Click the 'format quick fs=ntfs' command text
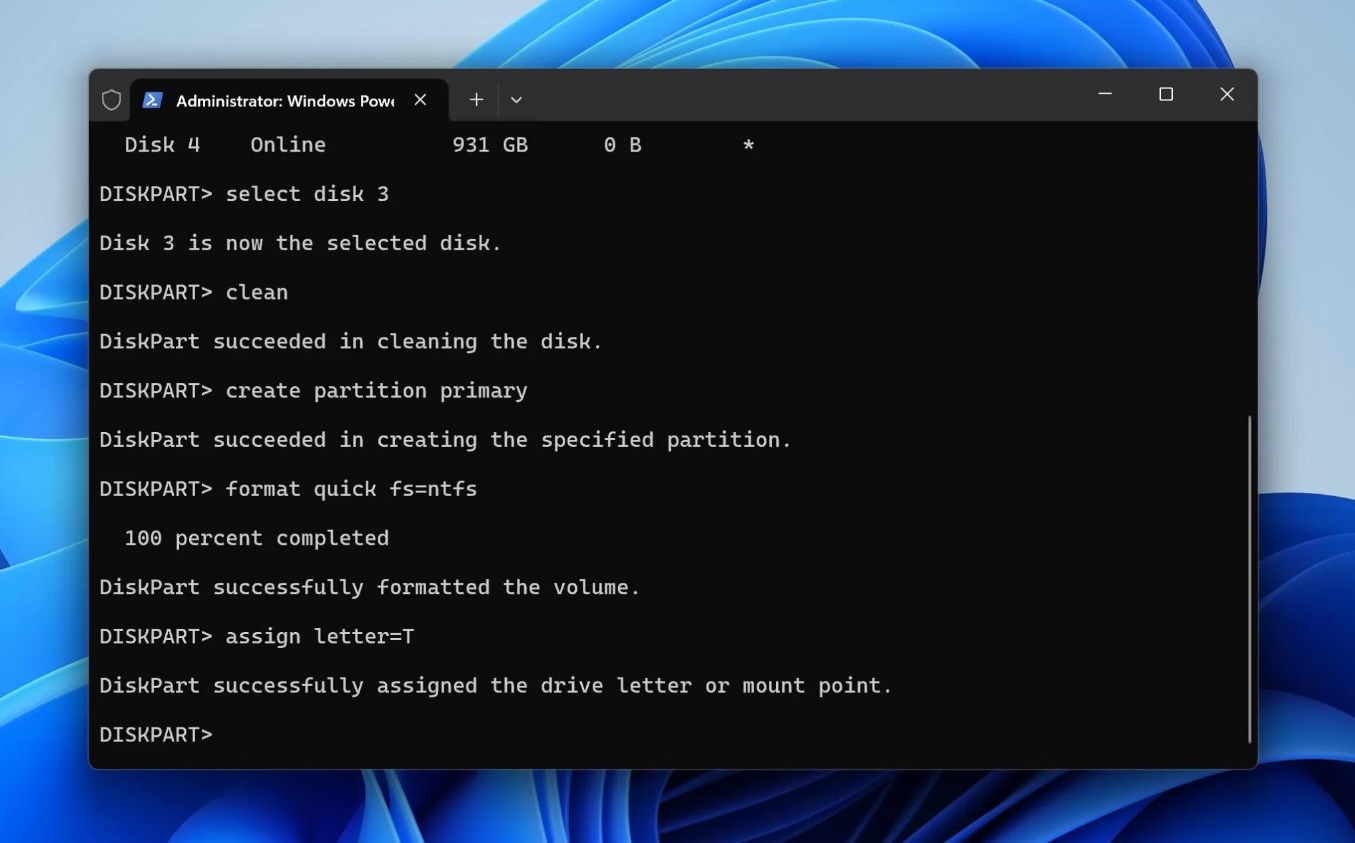Viewport: 1355px width, 843px height. pyautogui.click(x=351, y=489)
